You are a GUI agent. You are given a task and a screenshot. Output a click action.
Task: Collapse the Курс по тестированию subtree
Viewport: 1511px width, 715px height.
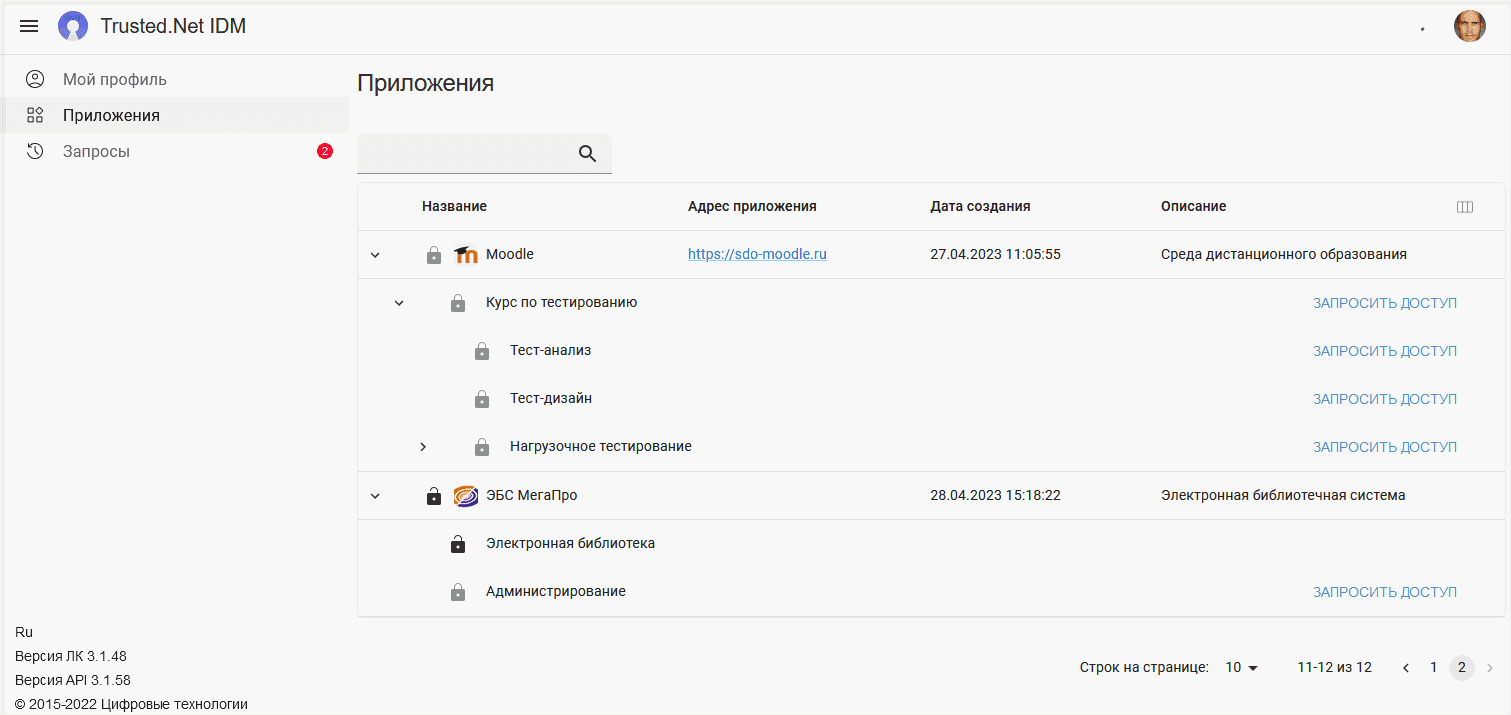point(400,303)
